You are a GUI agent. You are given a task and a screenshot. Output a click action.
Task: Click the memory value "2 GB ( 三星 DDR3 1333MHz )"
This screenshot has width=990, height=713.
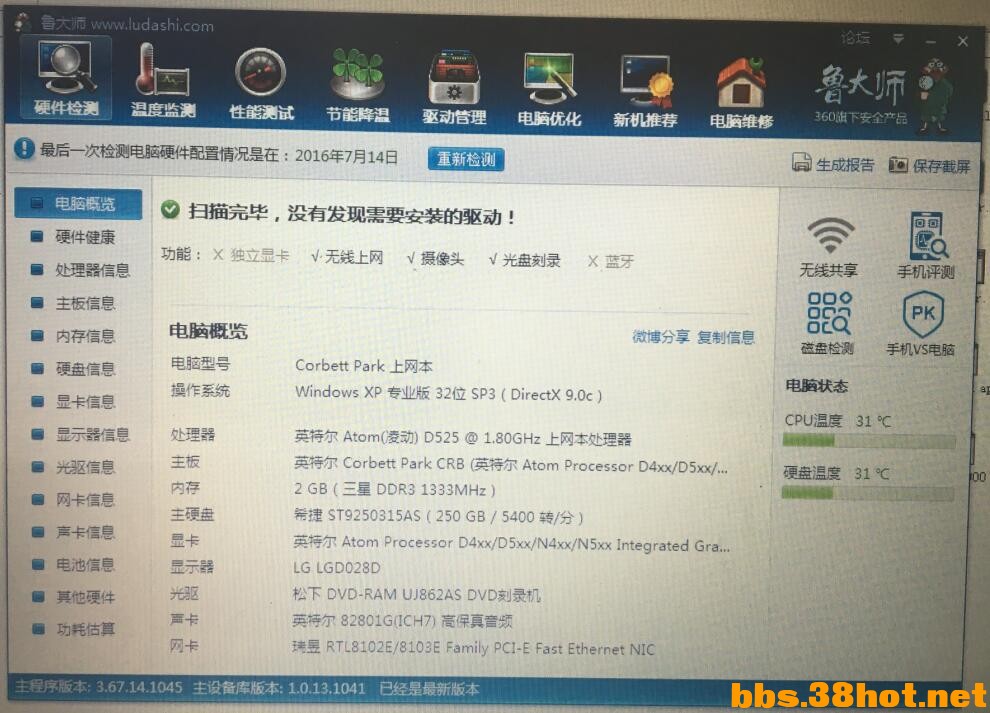coord(395,489)
